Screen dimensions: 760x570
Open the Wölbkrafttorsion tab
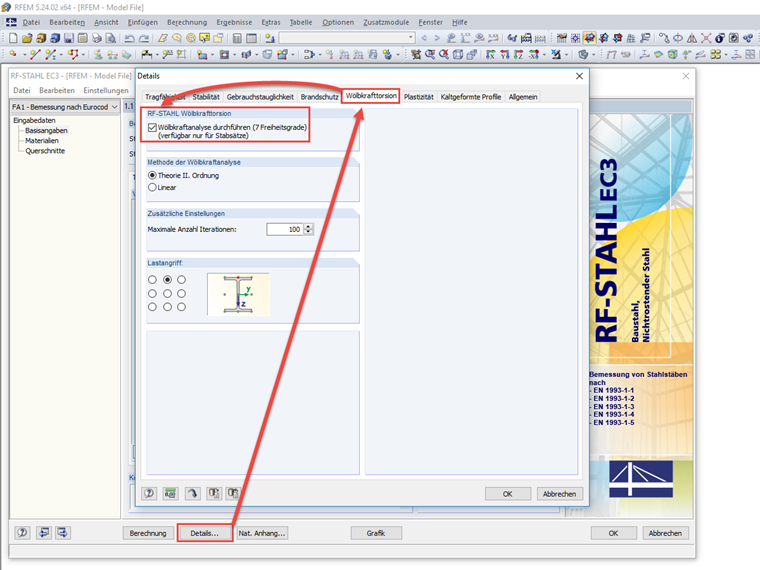pos(371,96)
